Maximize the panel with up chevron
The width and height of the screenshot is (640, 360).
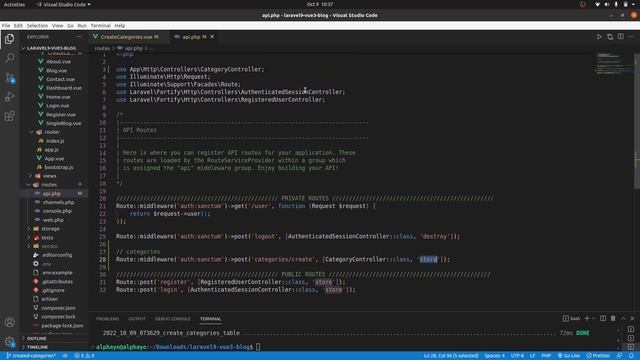click(x=624, y=318)
